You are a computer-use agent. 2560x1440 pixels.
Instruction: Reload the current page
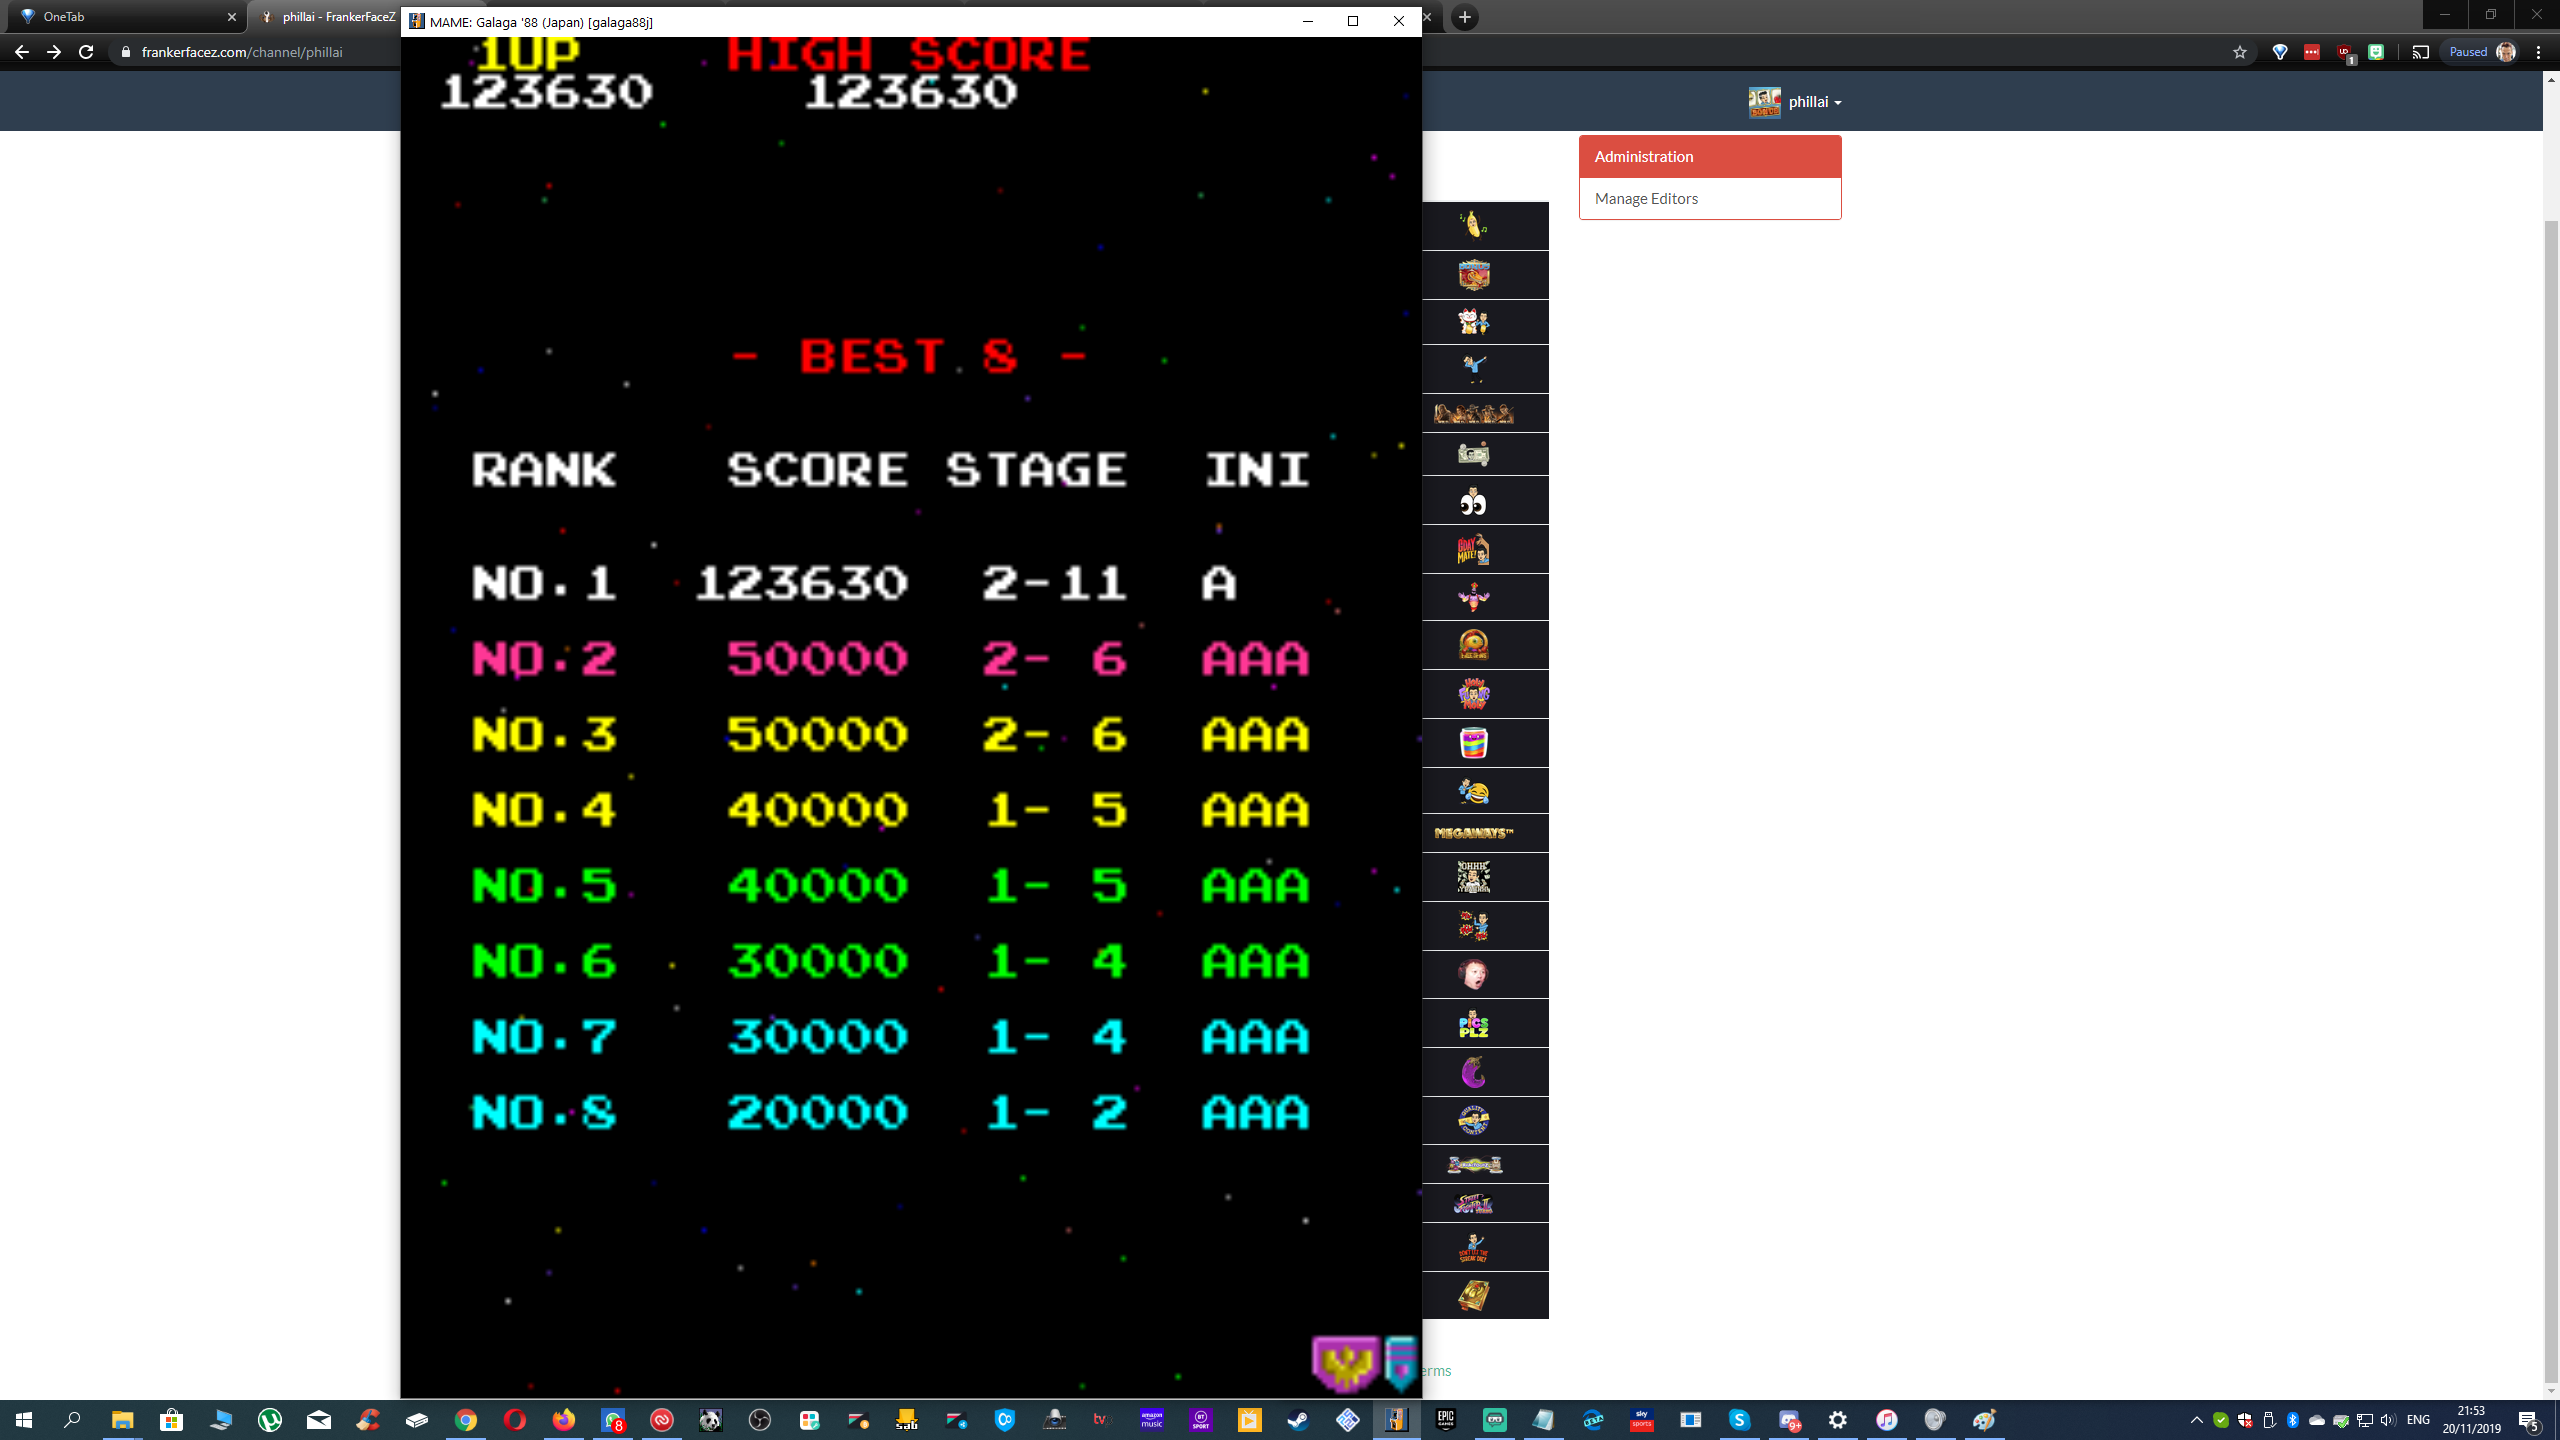click(x=86, y=52)
